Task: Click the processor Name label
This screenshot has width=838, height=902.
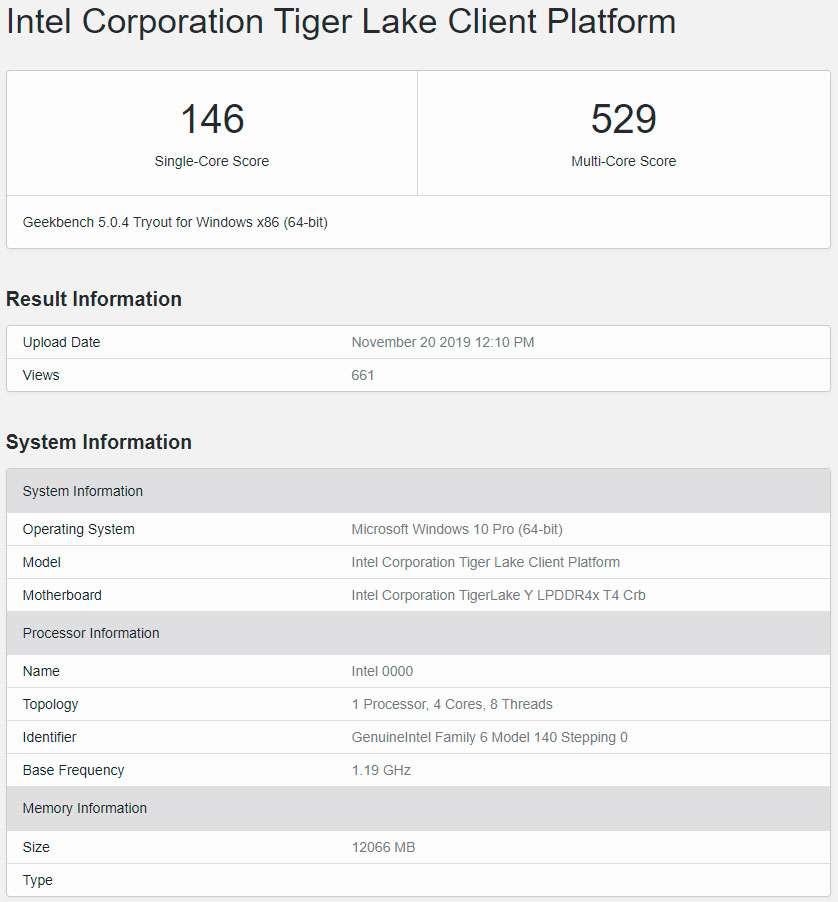Action: click(41, 671)
